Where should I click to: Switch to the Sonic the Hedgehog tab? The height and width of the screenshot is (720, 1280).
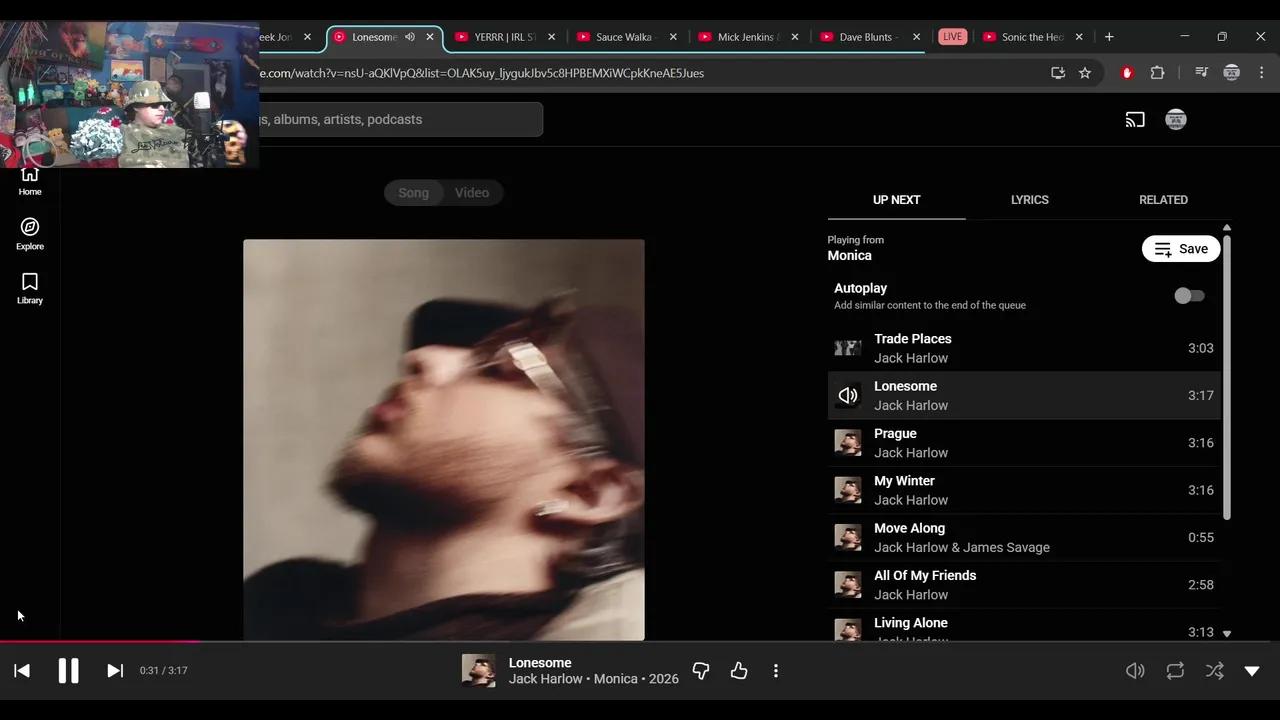coord(1032,37)
